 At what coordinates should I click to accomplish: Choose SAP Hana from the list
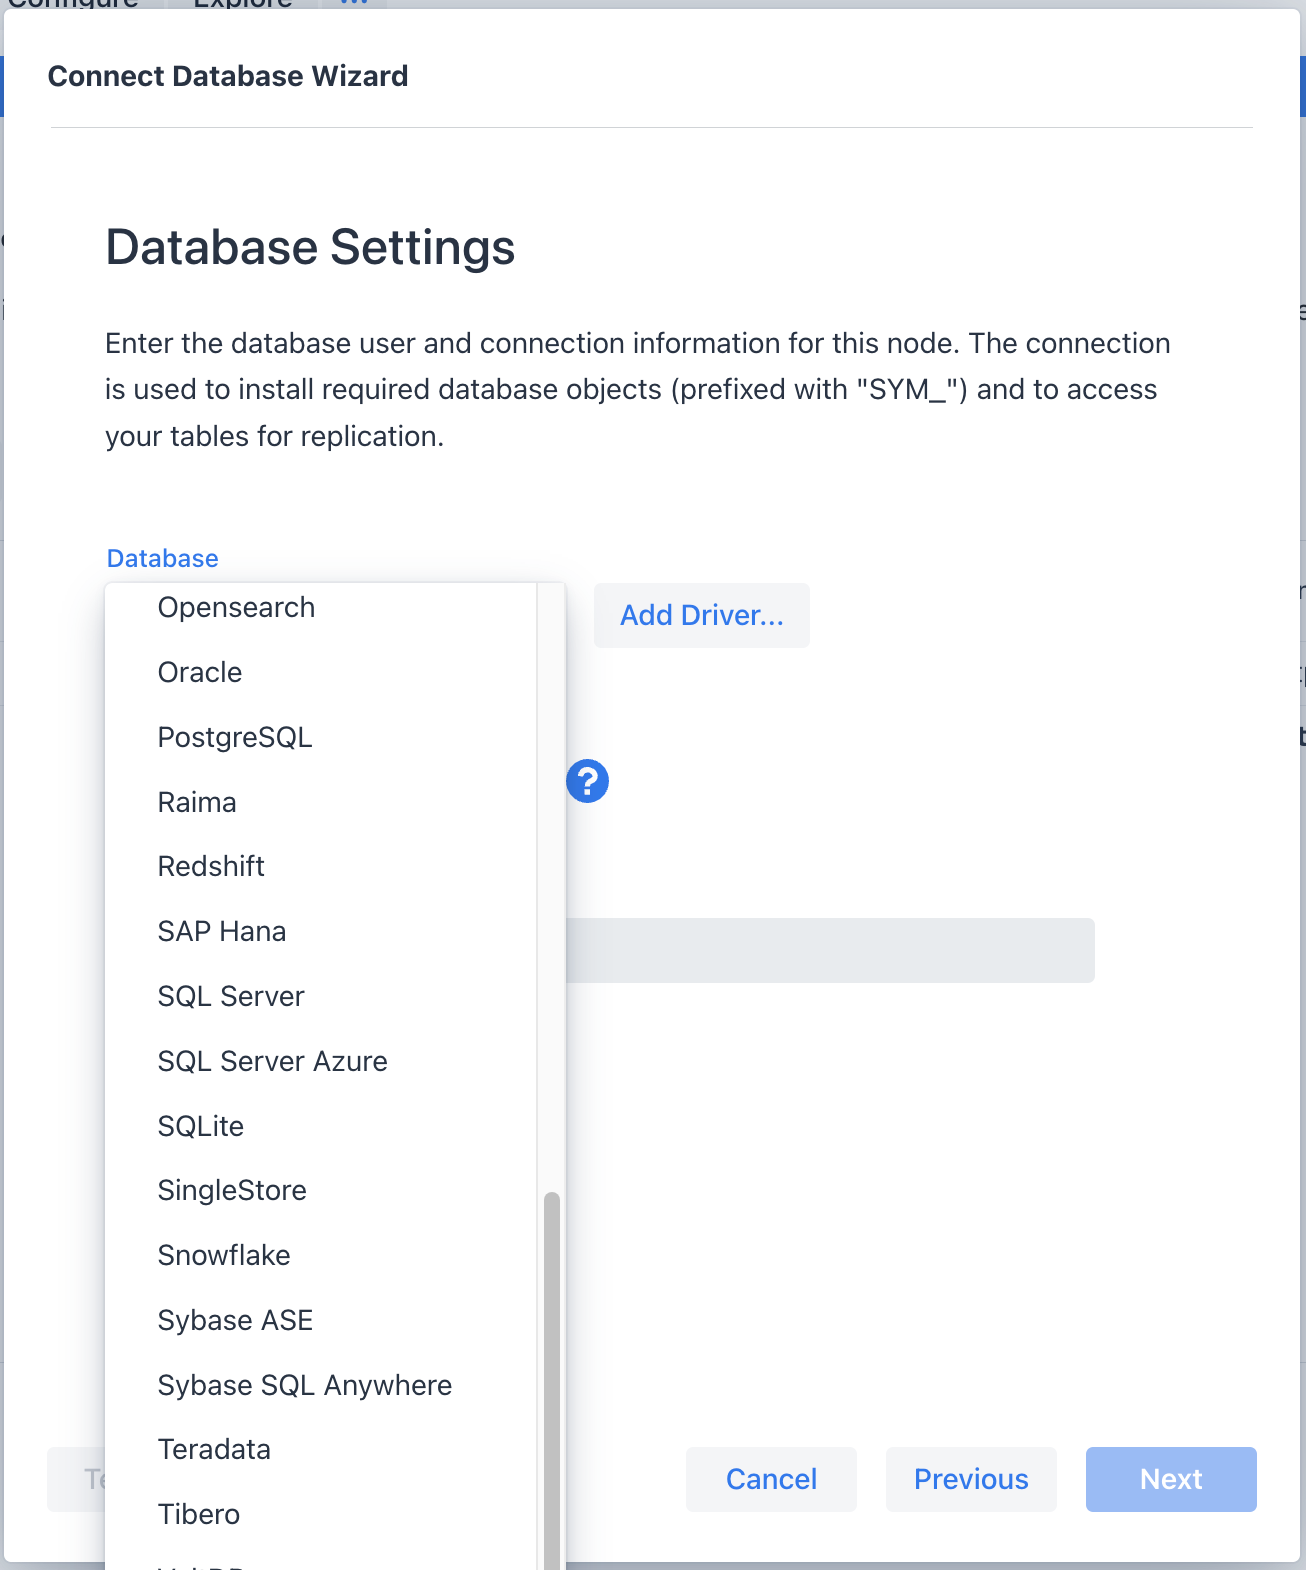pyautogui.click(x=321, y=931)
